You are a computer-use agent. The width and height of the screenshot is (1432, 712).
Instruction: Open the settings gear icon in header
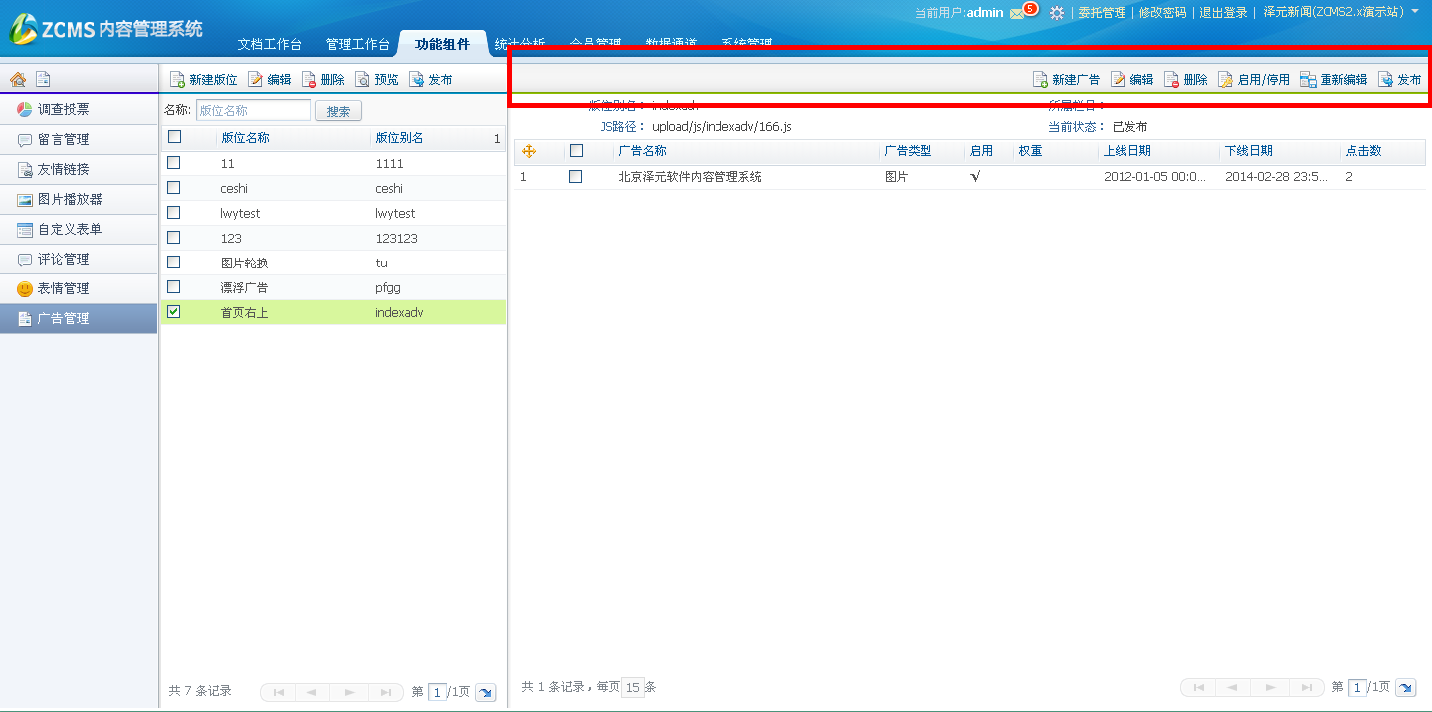[1056, 13]
